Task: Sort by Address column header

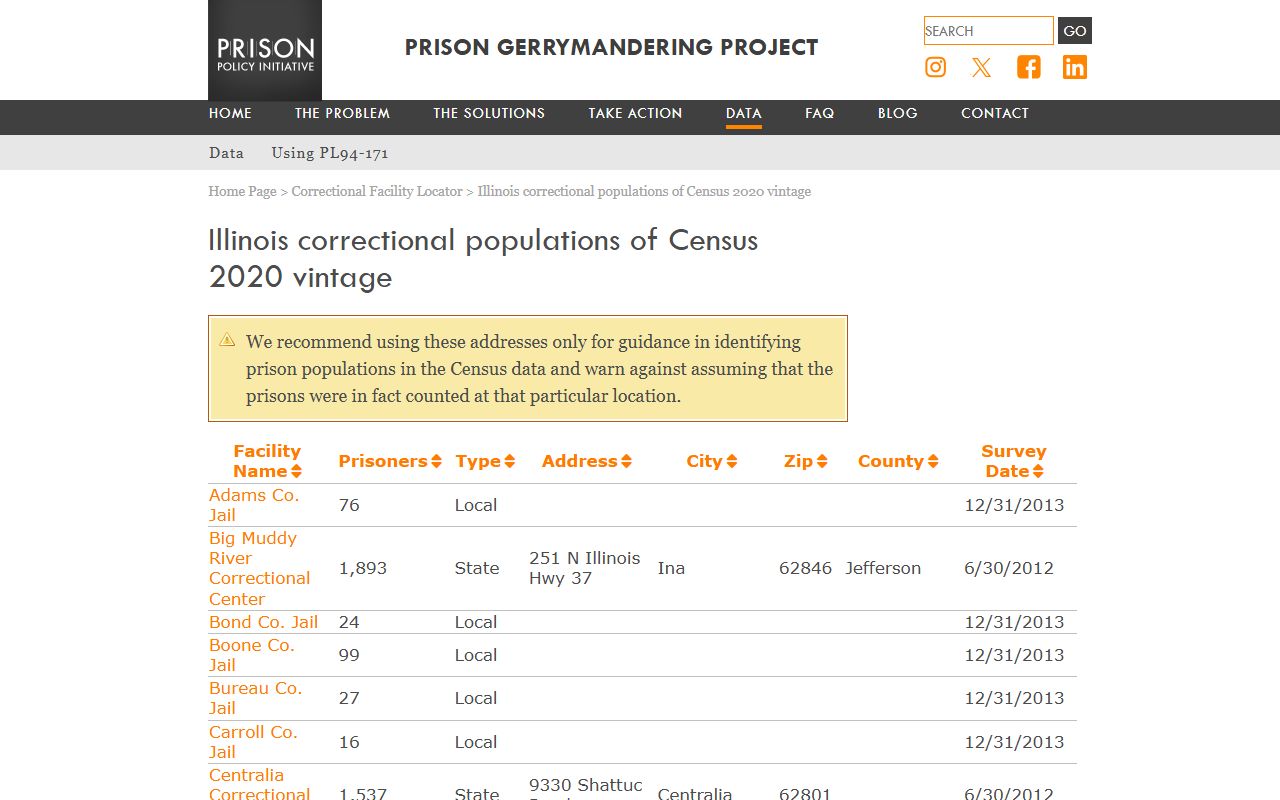Action: (x=587, y=461)
